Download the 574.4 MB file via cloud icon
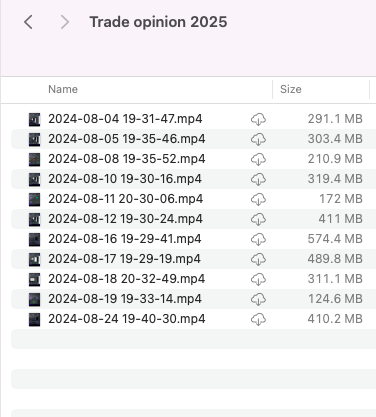Screen dimensions: 376x417 click(258, 239)
